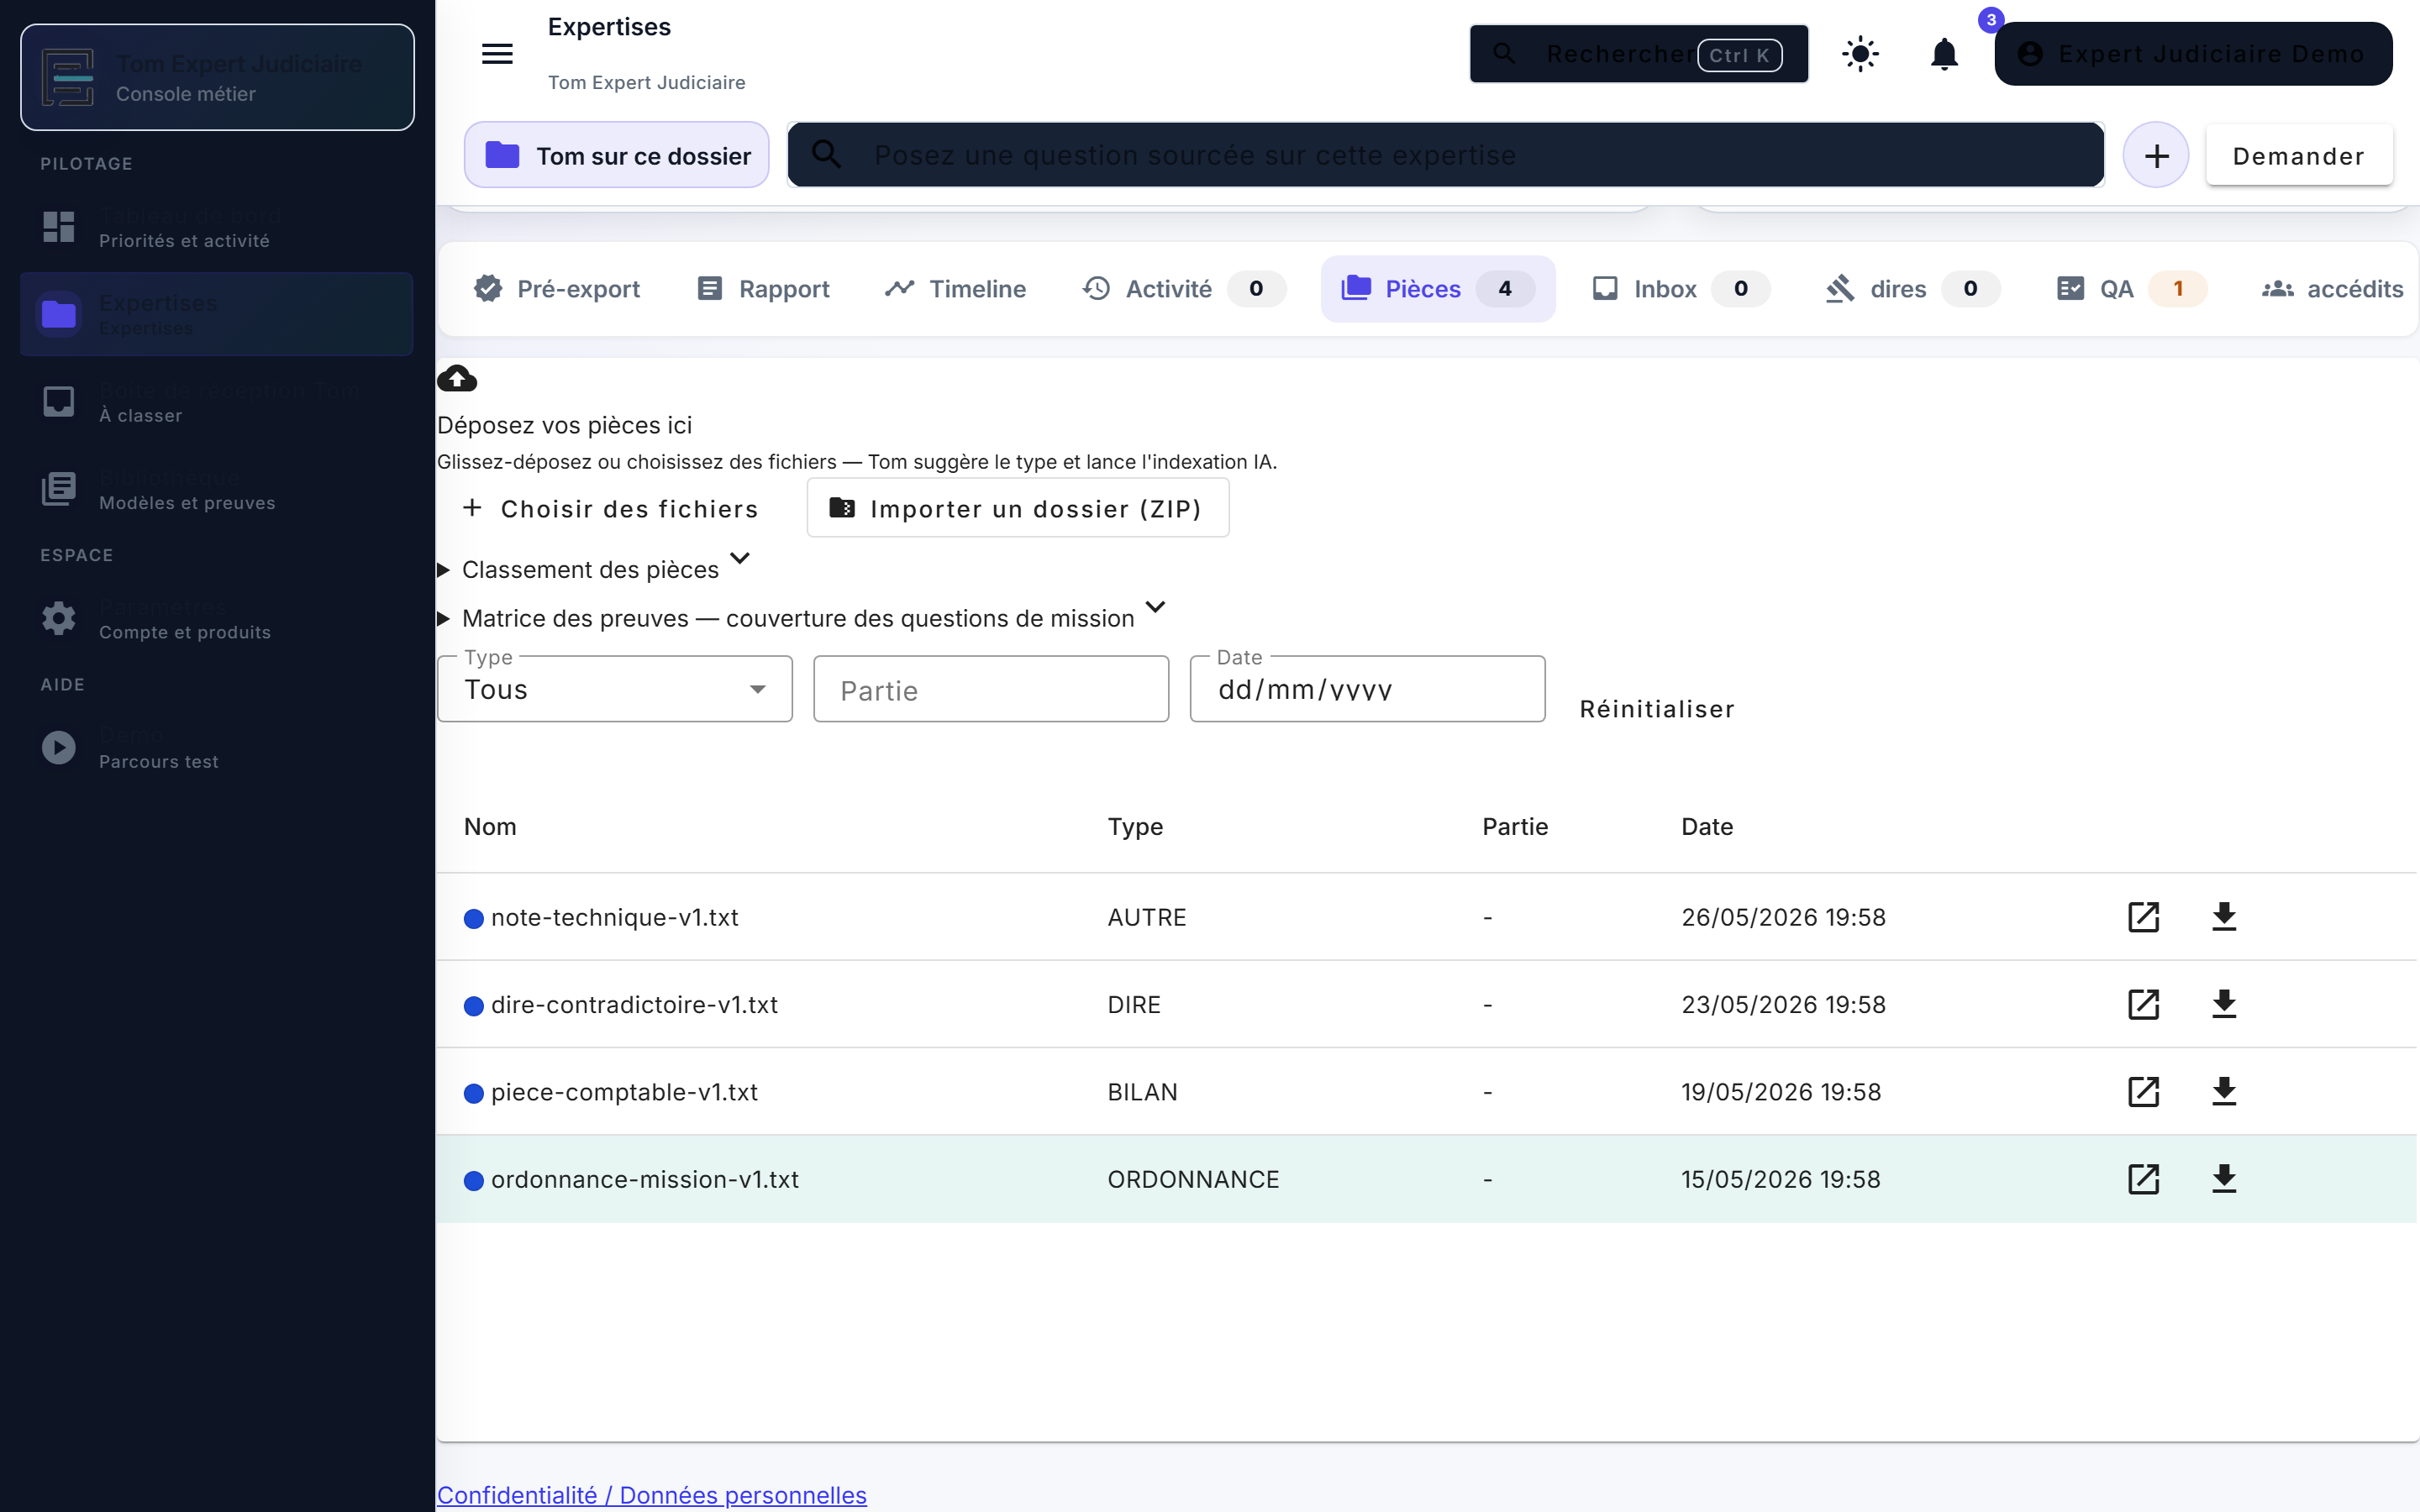
Task: Click the sourced question search field
Action: click(x=1446, y=155)
